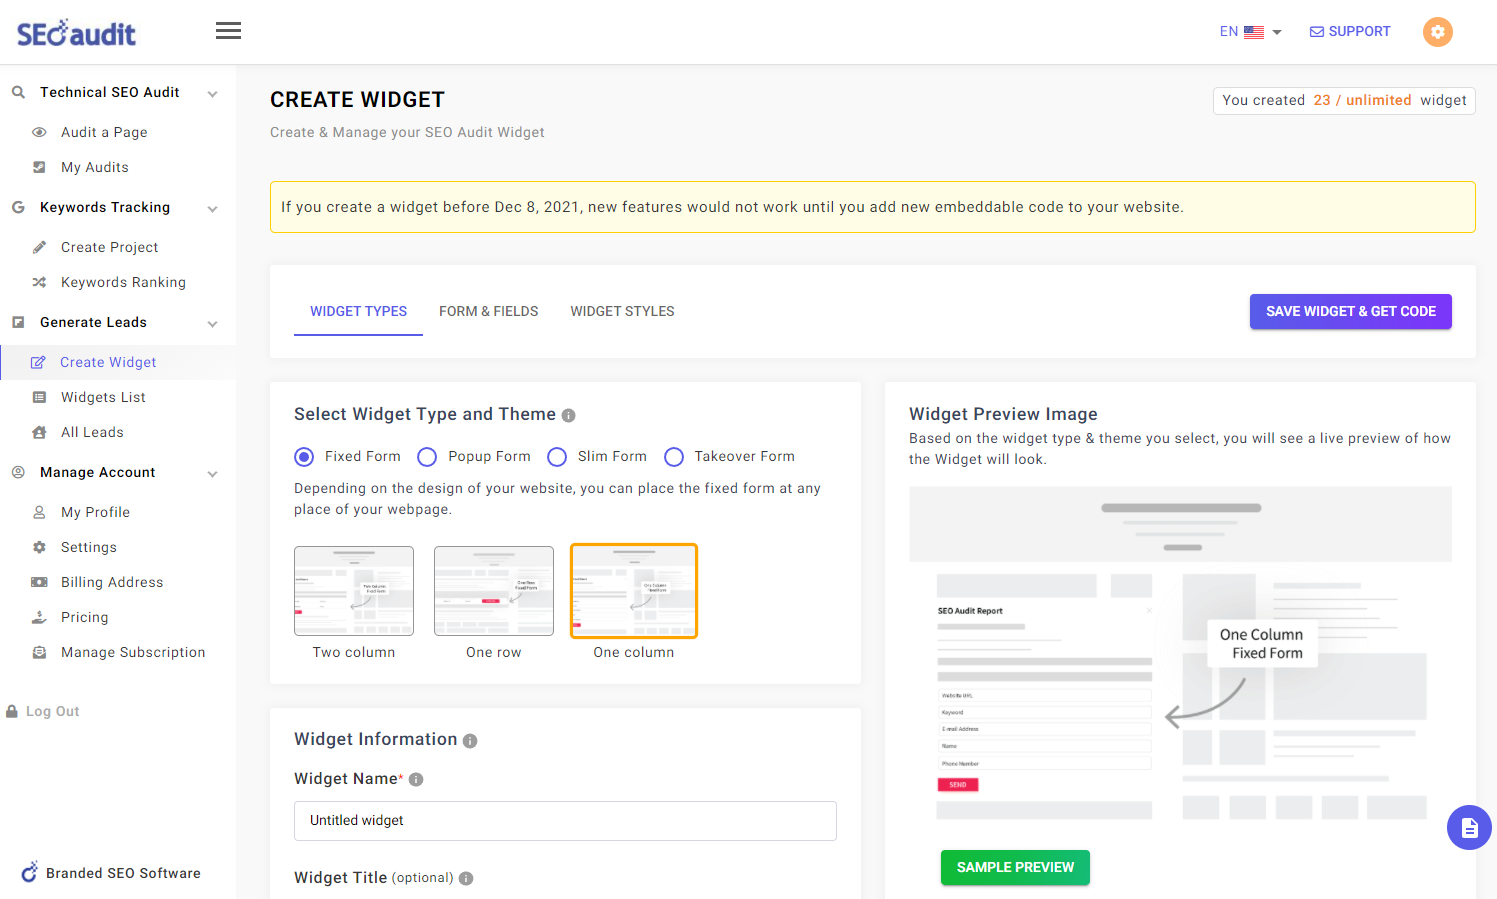Click info icon next to Select Widget Type

568,415
